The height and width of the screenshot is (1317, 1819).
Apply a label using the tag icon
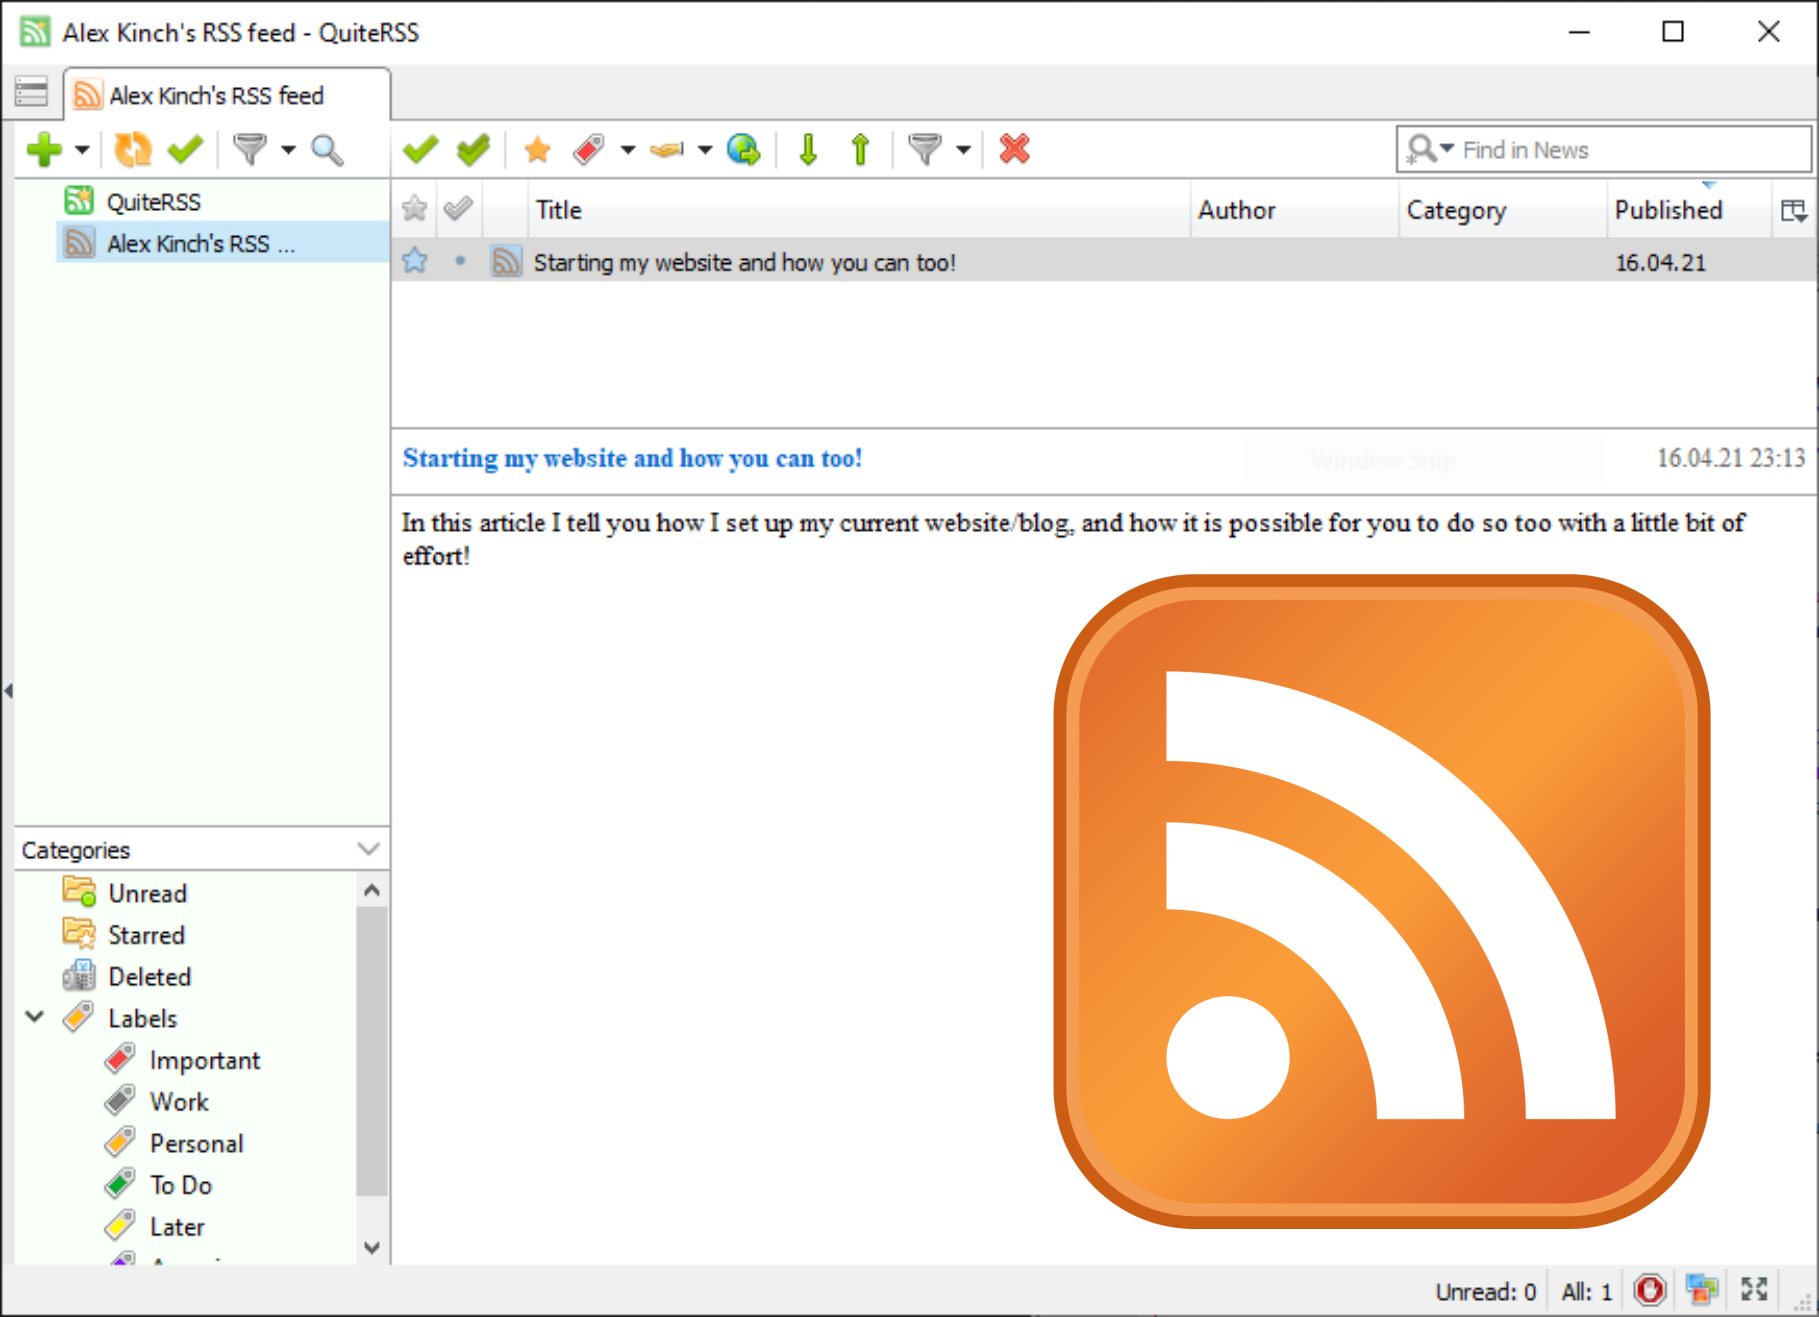click(590, 148)
